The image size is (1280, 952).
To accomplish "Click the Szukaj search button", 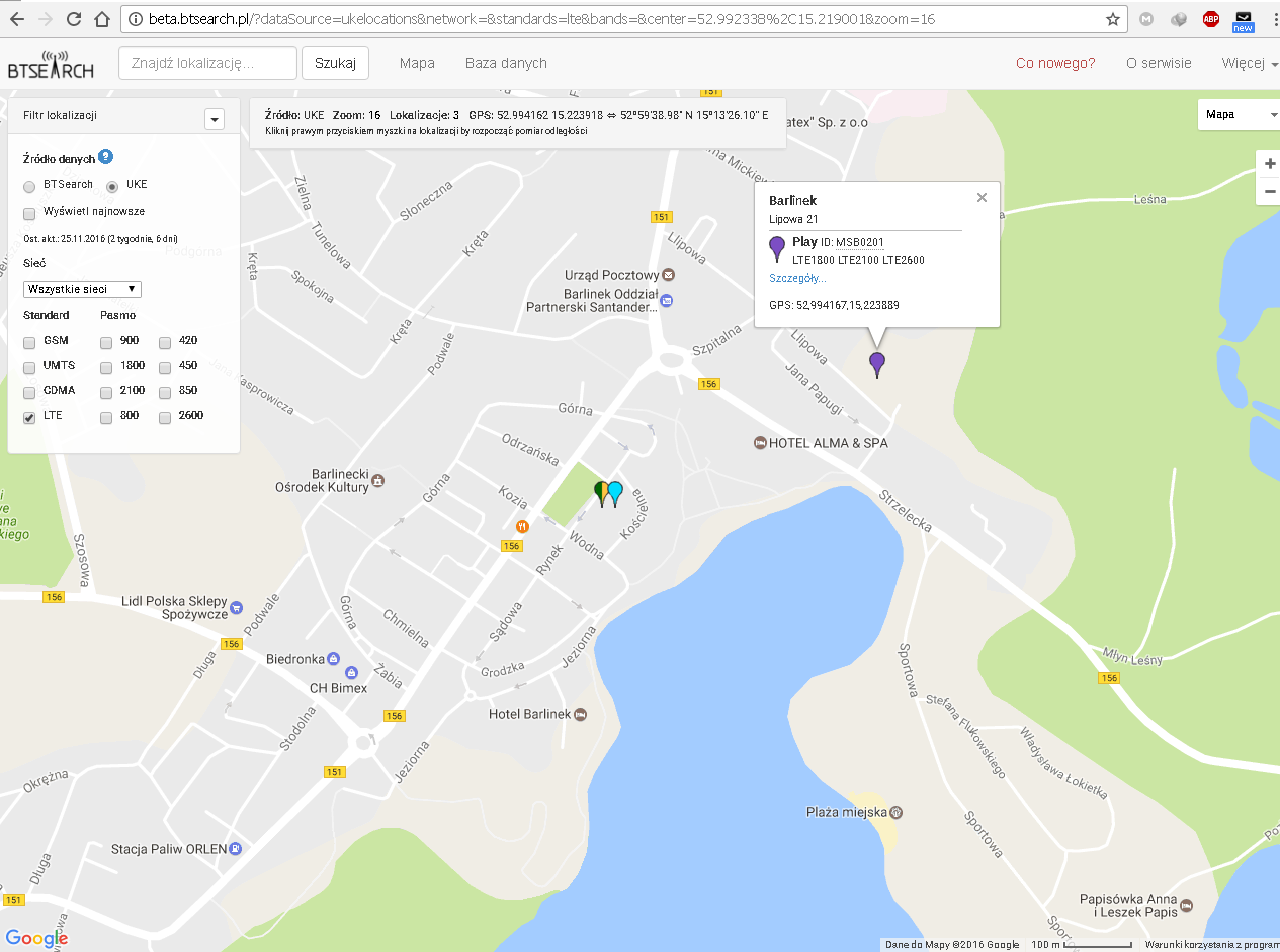I will (x=335, y=63).
